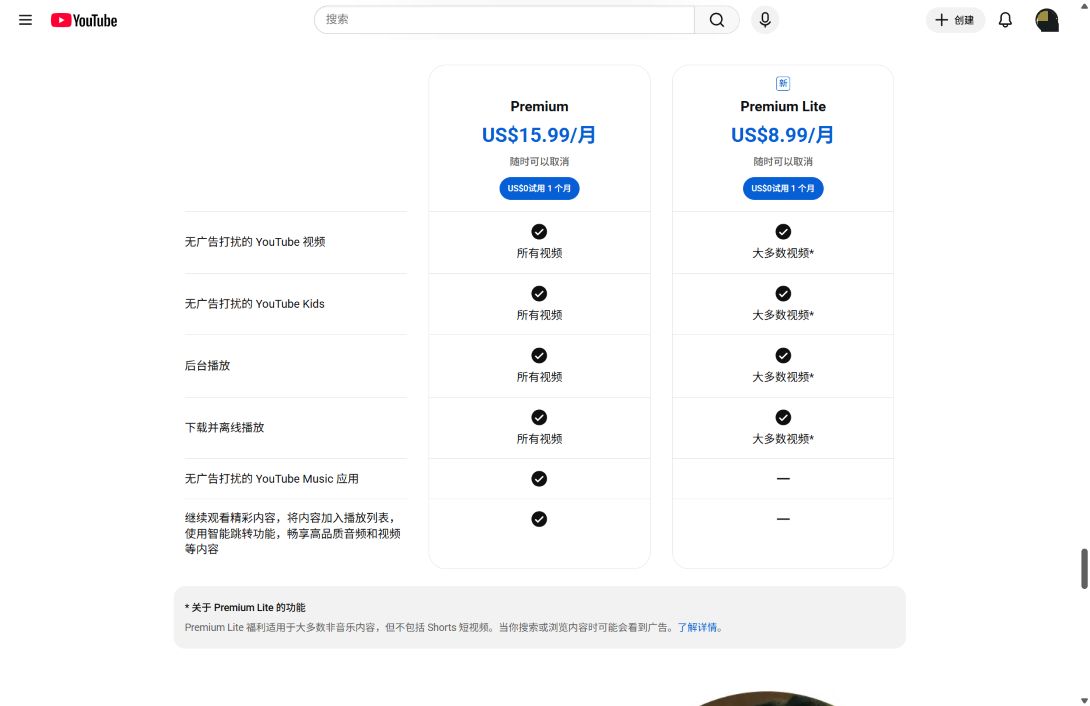Click the 新 badge above Premium Lite
The image size is (1090, 706).
(x=783, y=83)
